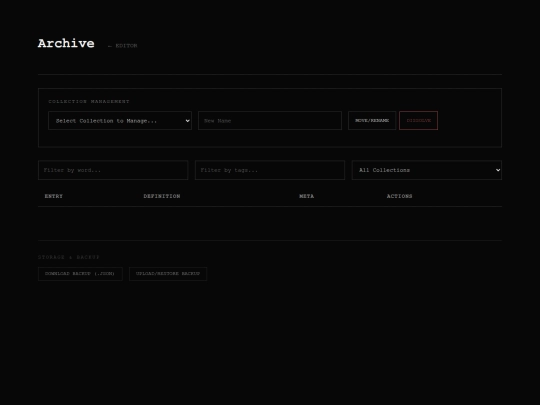Click the Collection Management heading
The height and width of the screenshot is (405, 540).
point(89,102)
